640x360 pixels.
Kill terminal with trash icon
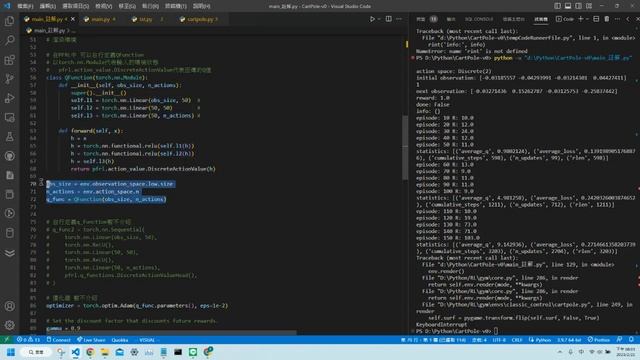(607, 19)
